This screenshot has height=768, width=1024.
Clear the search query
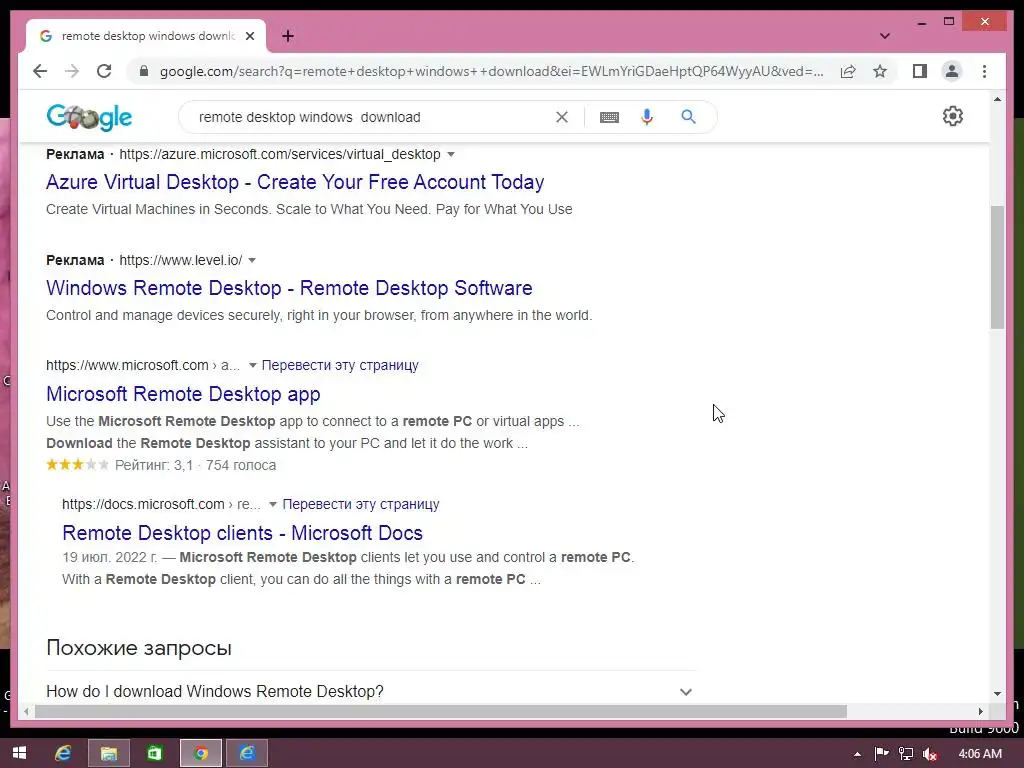(562, 117)
